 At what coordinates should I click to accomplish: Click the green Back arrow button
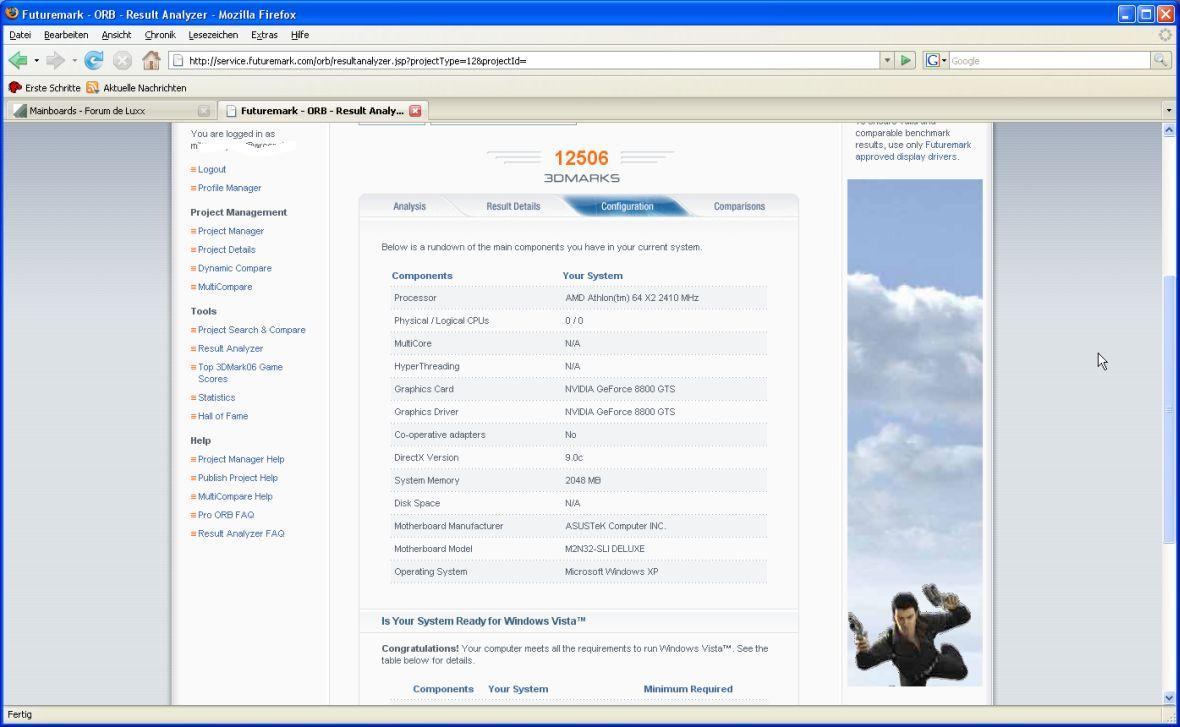[x=18, y=60]
